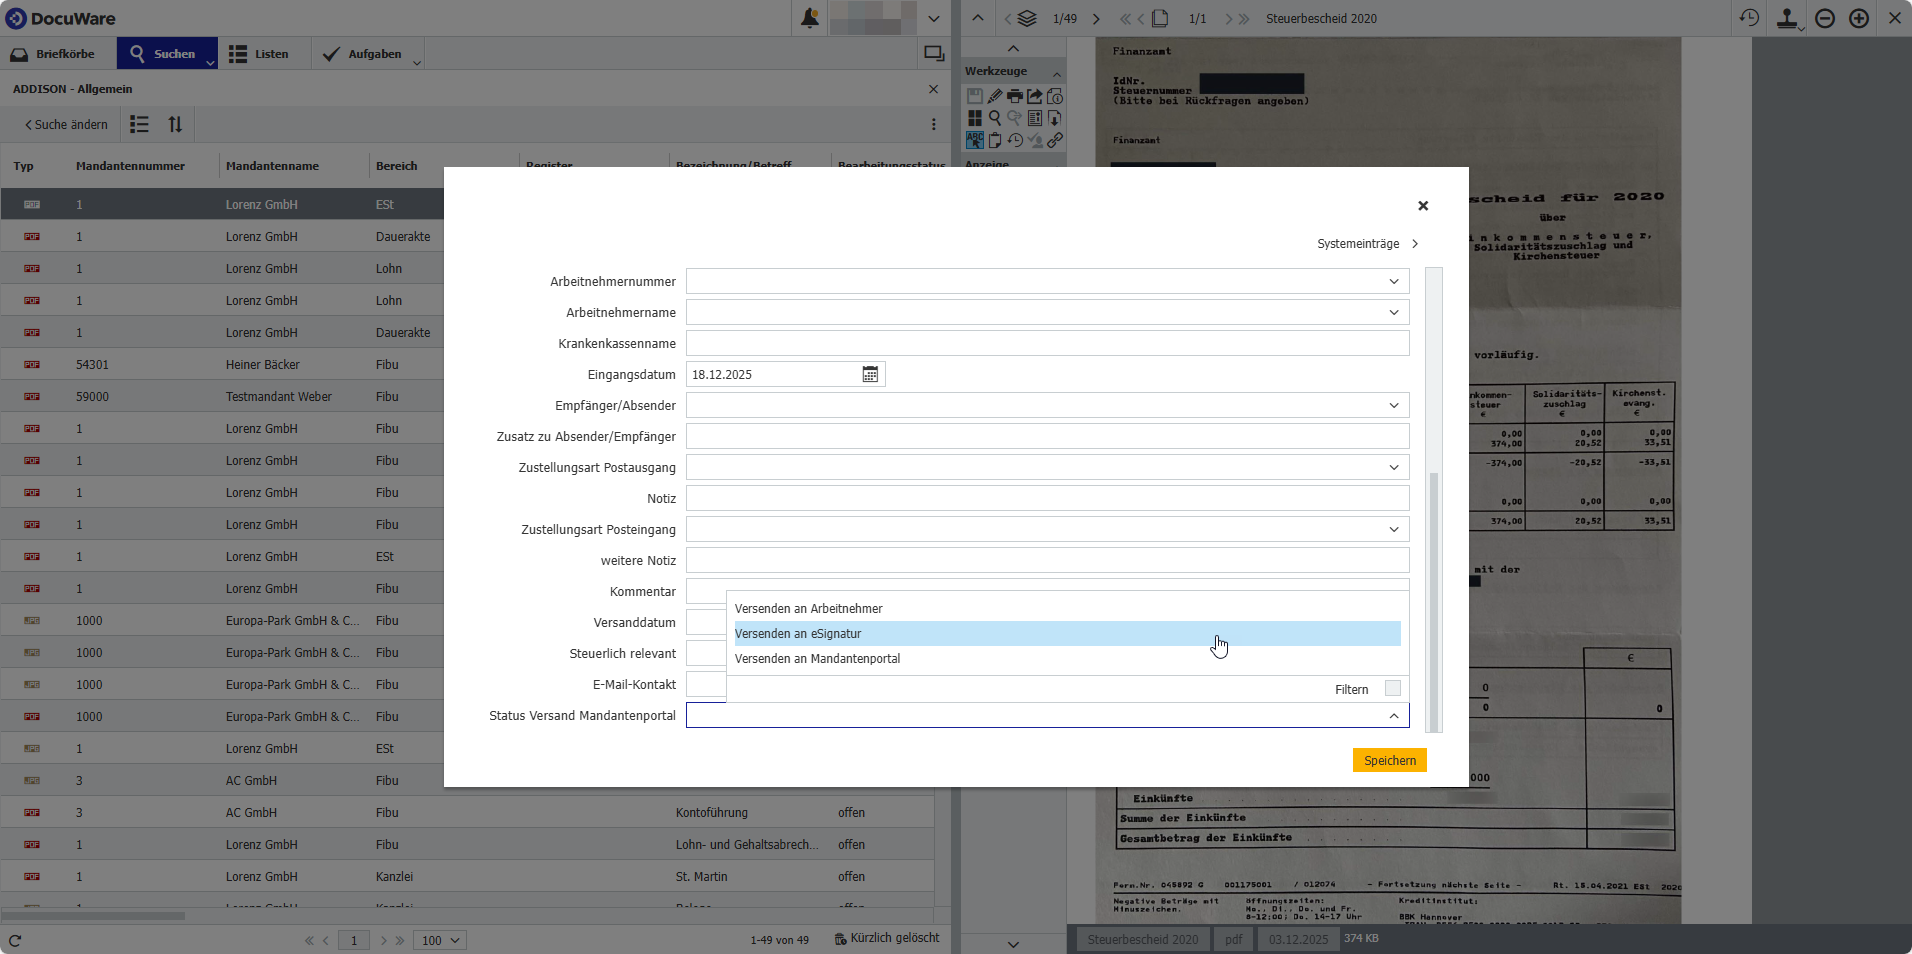
Task: Zoom in the document viewer
Action: (x=1859, y=18)
